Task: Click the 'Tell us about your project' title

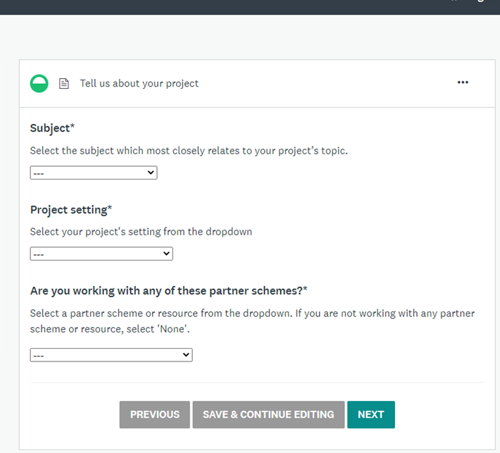Action: (139, 83)
